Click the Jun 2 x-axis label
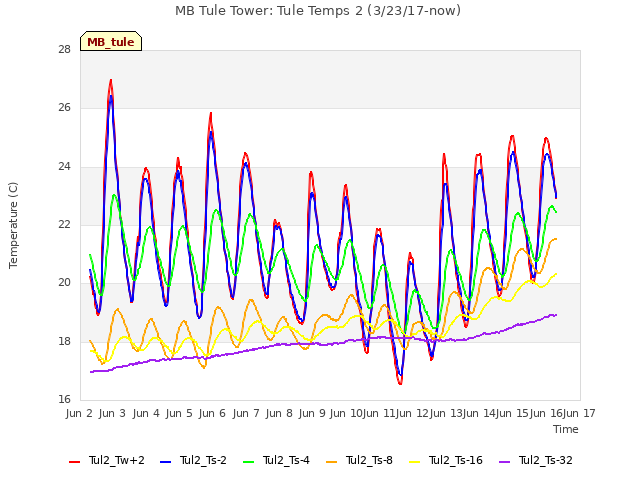Screen dimensions: 640x480 [x=80, y=413]
